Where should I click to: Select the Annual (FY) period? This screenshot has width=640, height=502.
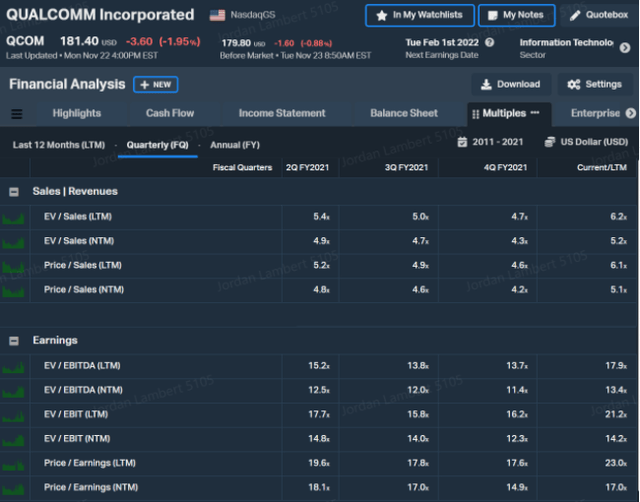click(235, 145)
